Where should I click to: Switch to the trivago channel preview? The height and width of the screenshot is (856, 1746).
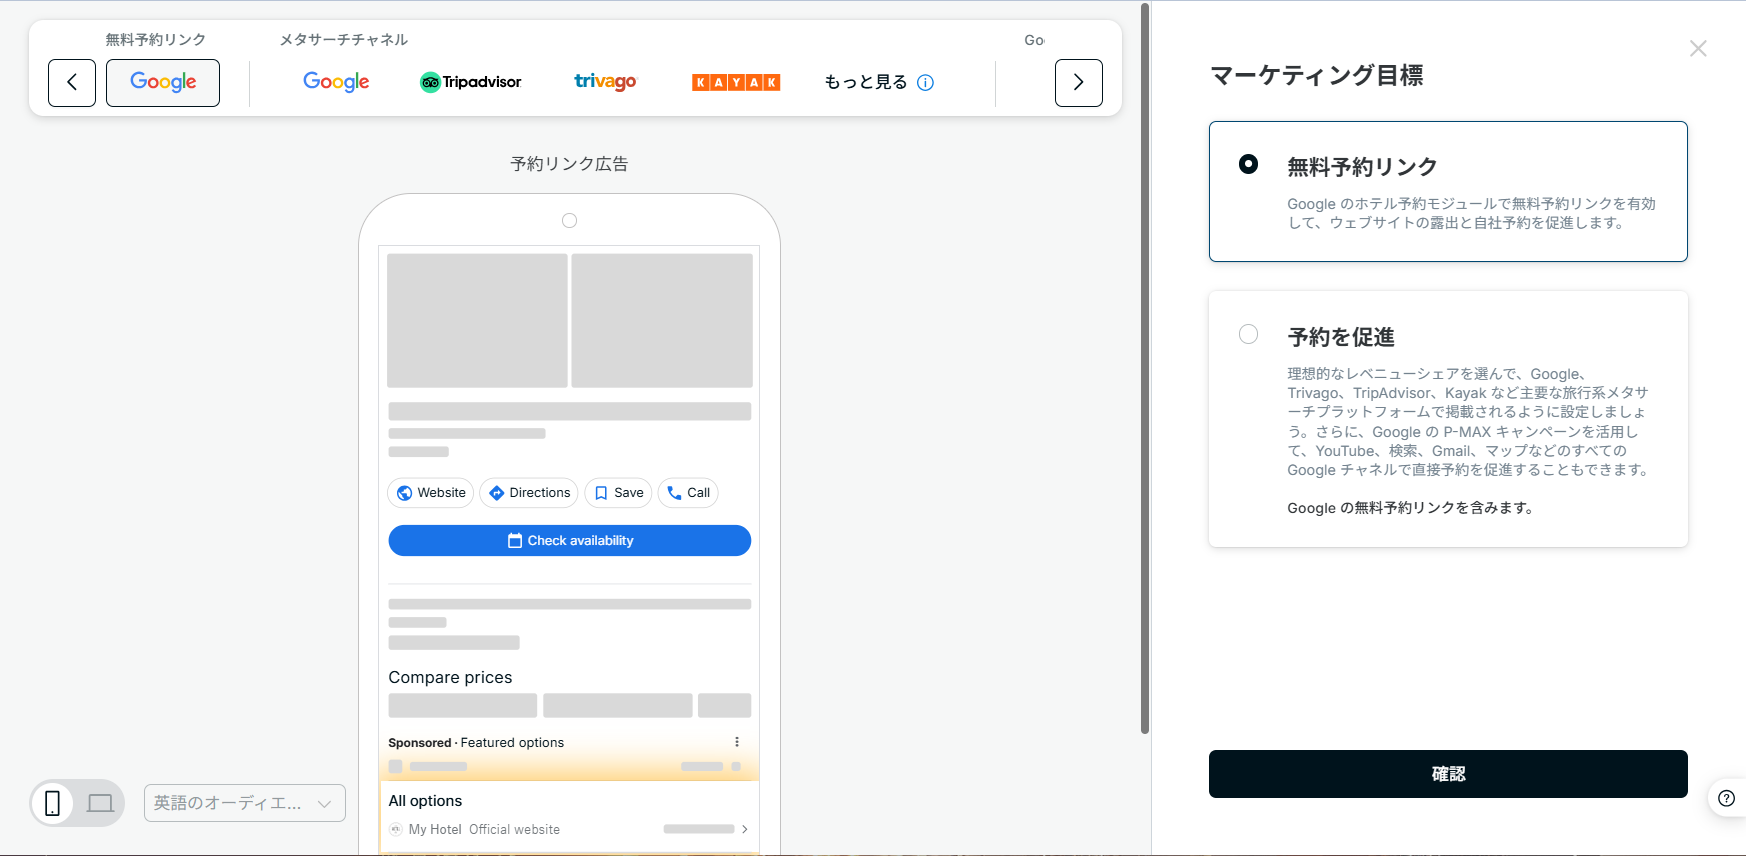click(605, 82)
